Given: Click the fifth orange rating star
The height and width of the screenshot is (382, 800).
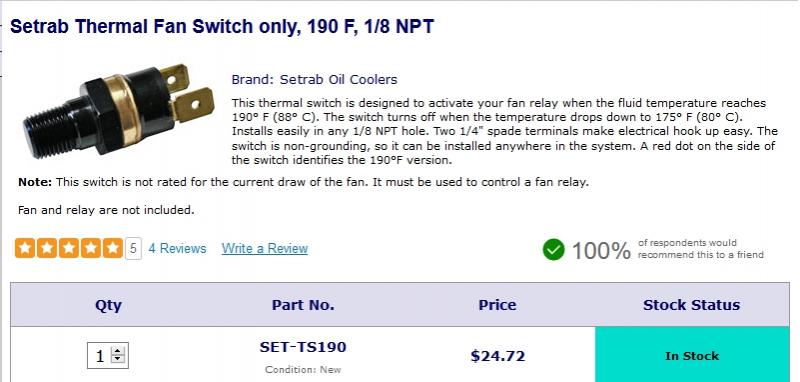Looking at the screenshot, I should [112, 248].
